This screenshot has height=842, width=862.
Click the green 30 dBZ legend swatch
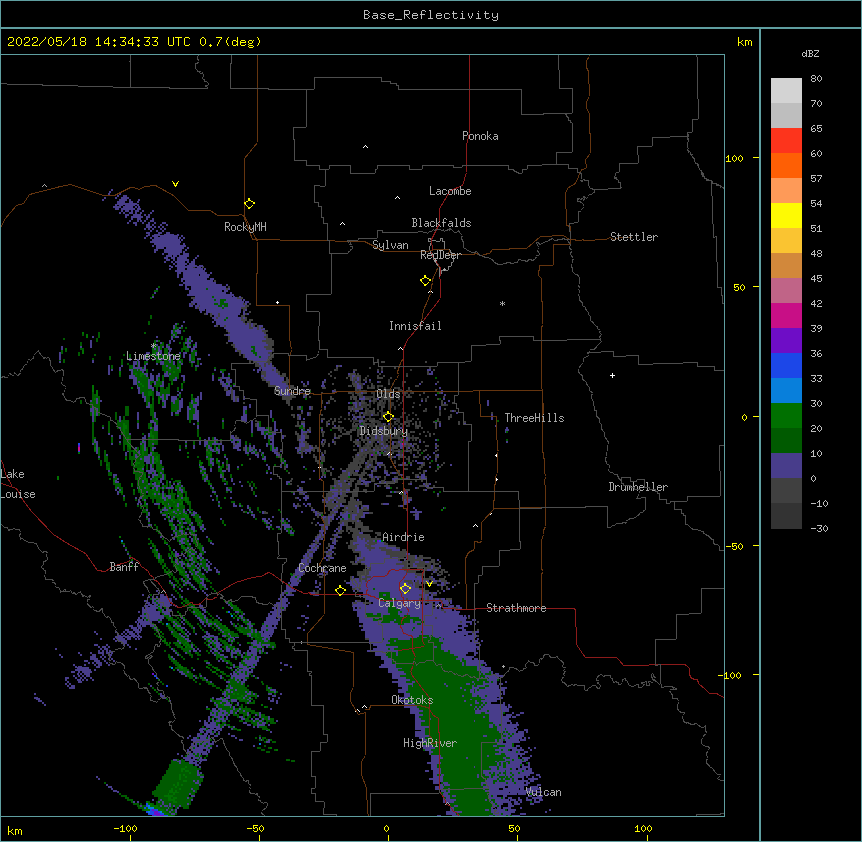pyautogui.click(x=786, y=416)
